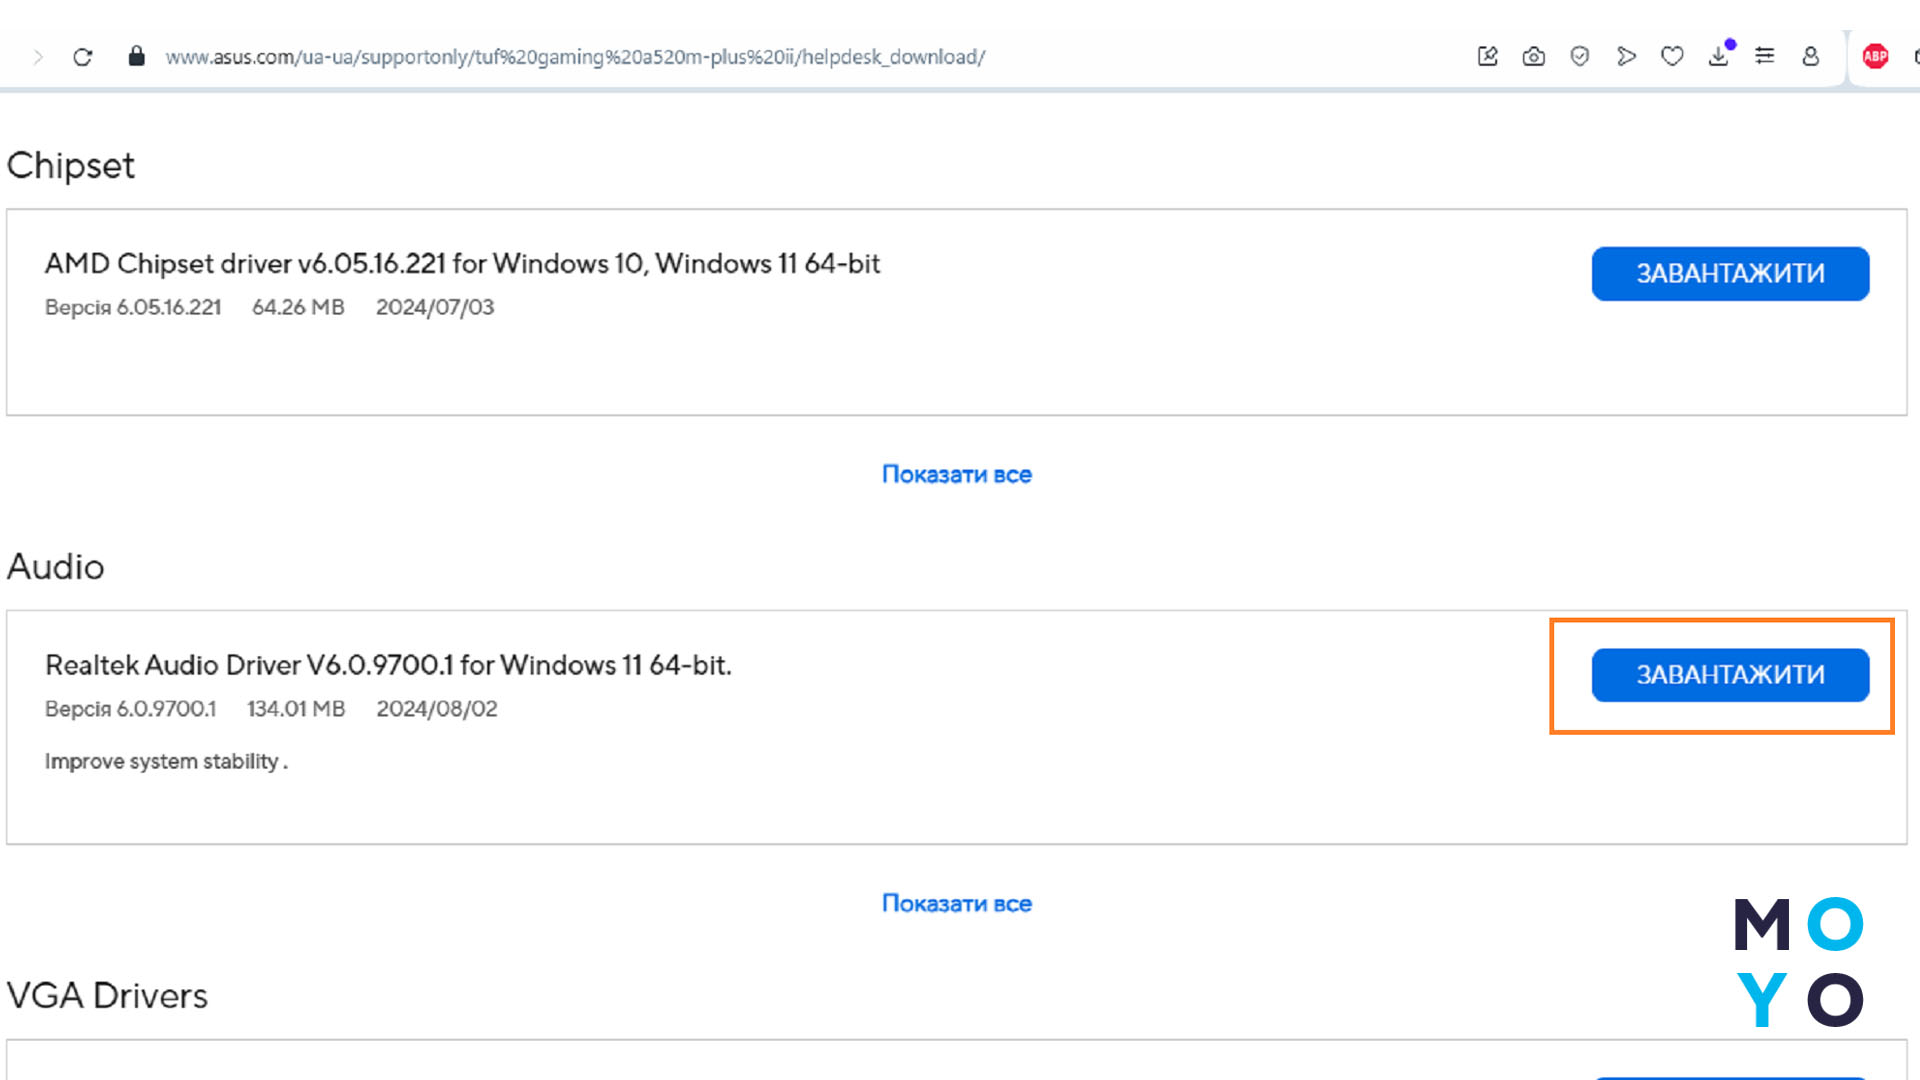Click the browser forward arrow
This screenshot has height=1080, width=1920.
point(38,57)
